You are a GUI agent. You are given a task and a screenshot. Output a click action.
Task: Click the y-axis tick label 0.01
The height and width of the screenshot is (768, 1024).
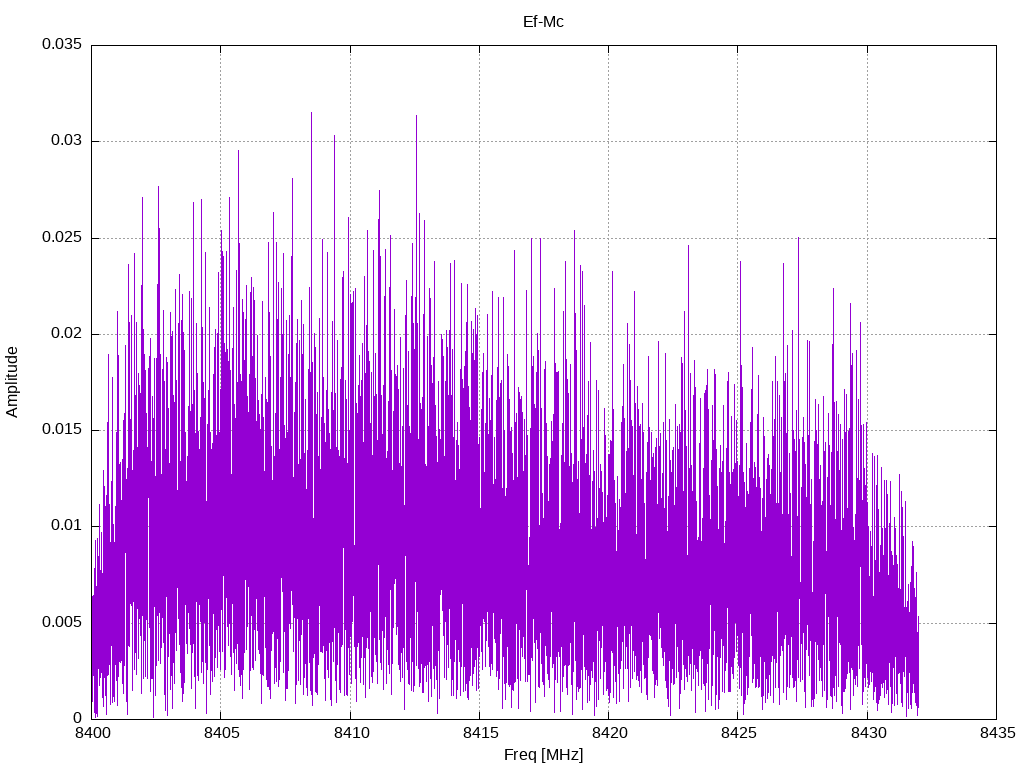pos(67,526)
